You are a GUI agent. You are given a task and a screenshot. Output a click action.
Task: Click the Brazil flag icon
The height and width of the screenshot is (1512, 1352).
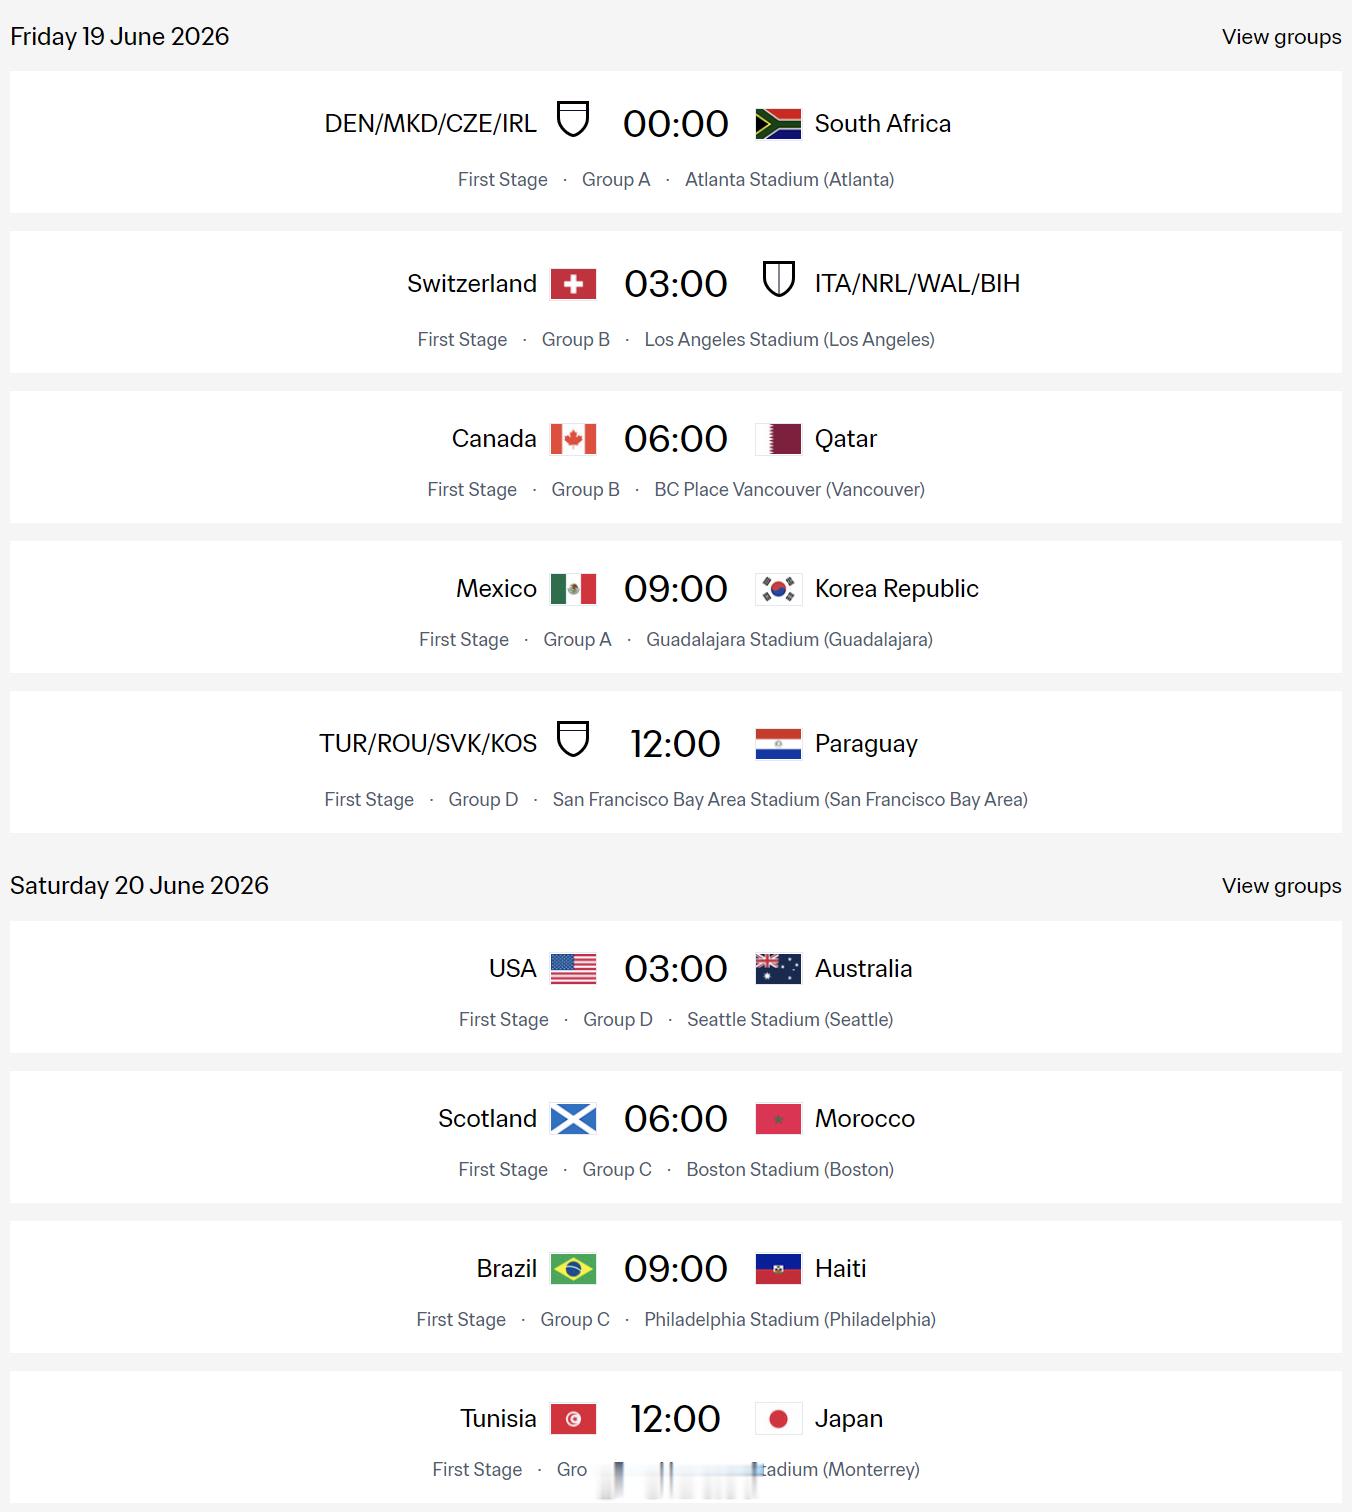573,1269
